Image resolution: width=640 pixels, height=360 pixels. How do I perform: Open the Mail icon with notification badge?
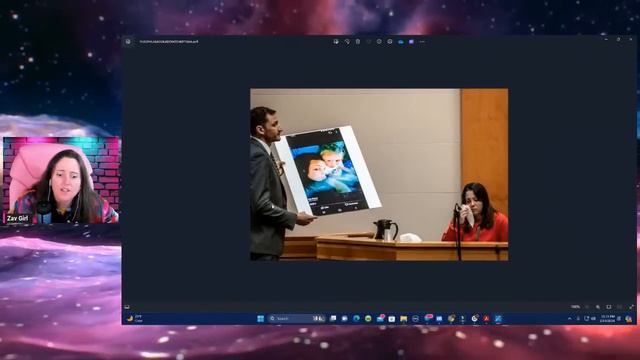[380, 318]
